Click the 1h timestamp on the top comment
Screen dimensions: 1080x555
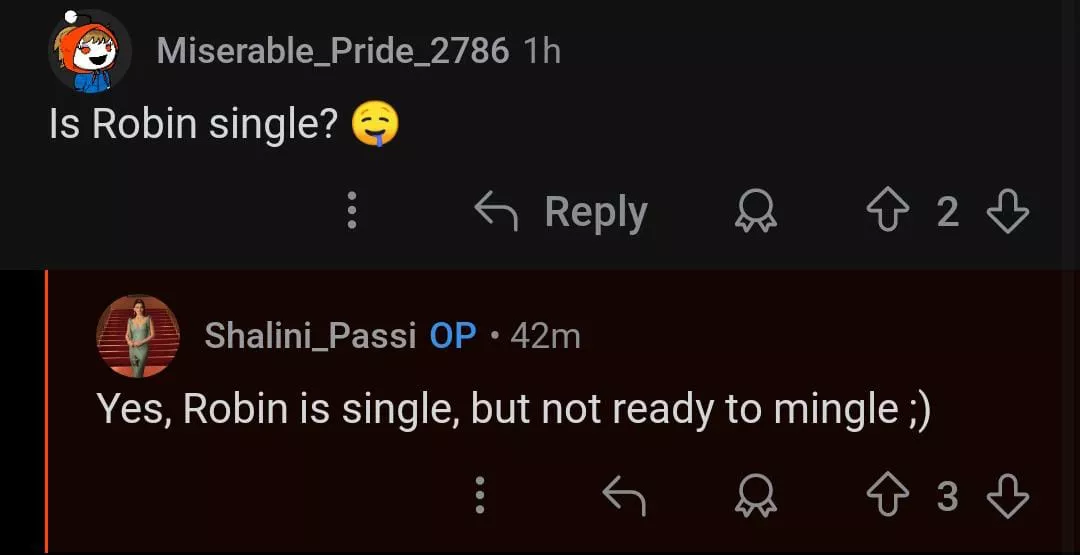(x=542, y=51)
